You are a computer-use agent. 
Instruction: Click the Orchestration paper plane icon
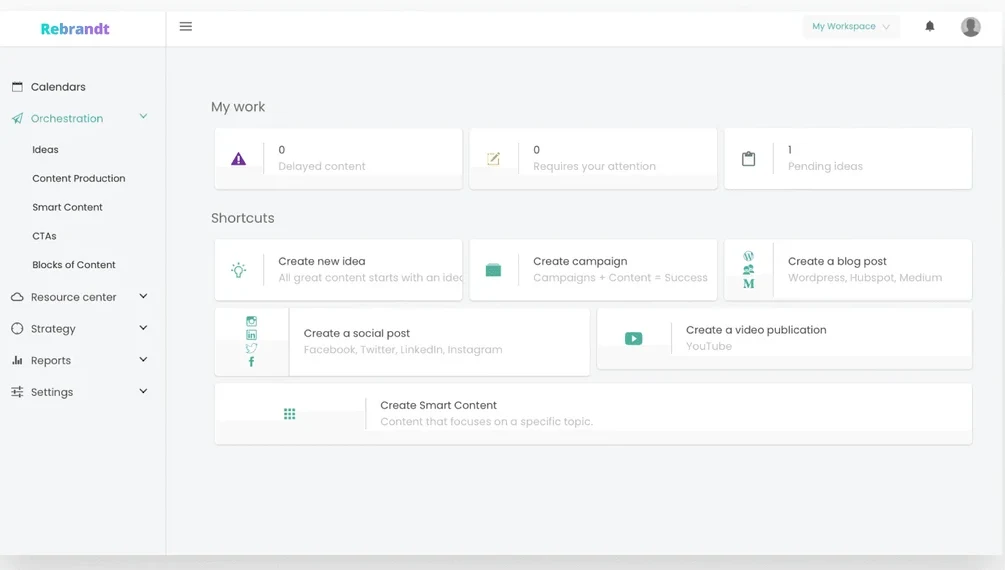click(17, 119)
